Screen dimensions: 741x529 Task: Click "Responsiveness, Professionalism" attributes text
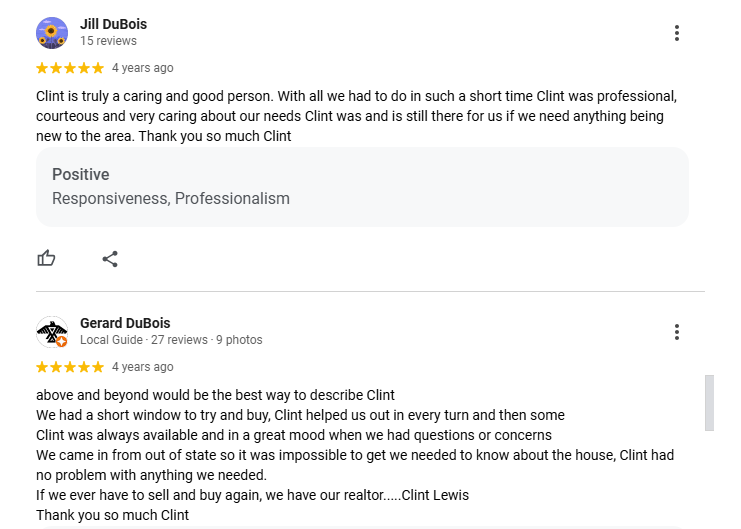click(x=171, y=198)
